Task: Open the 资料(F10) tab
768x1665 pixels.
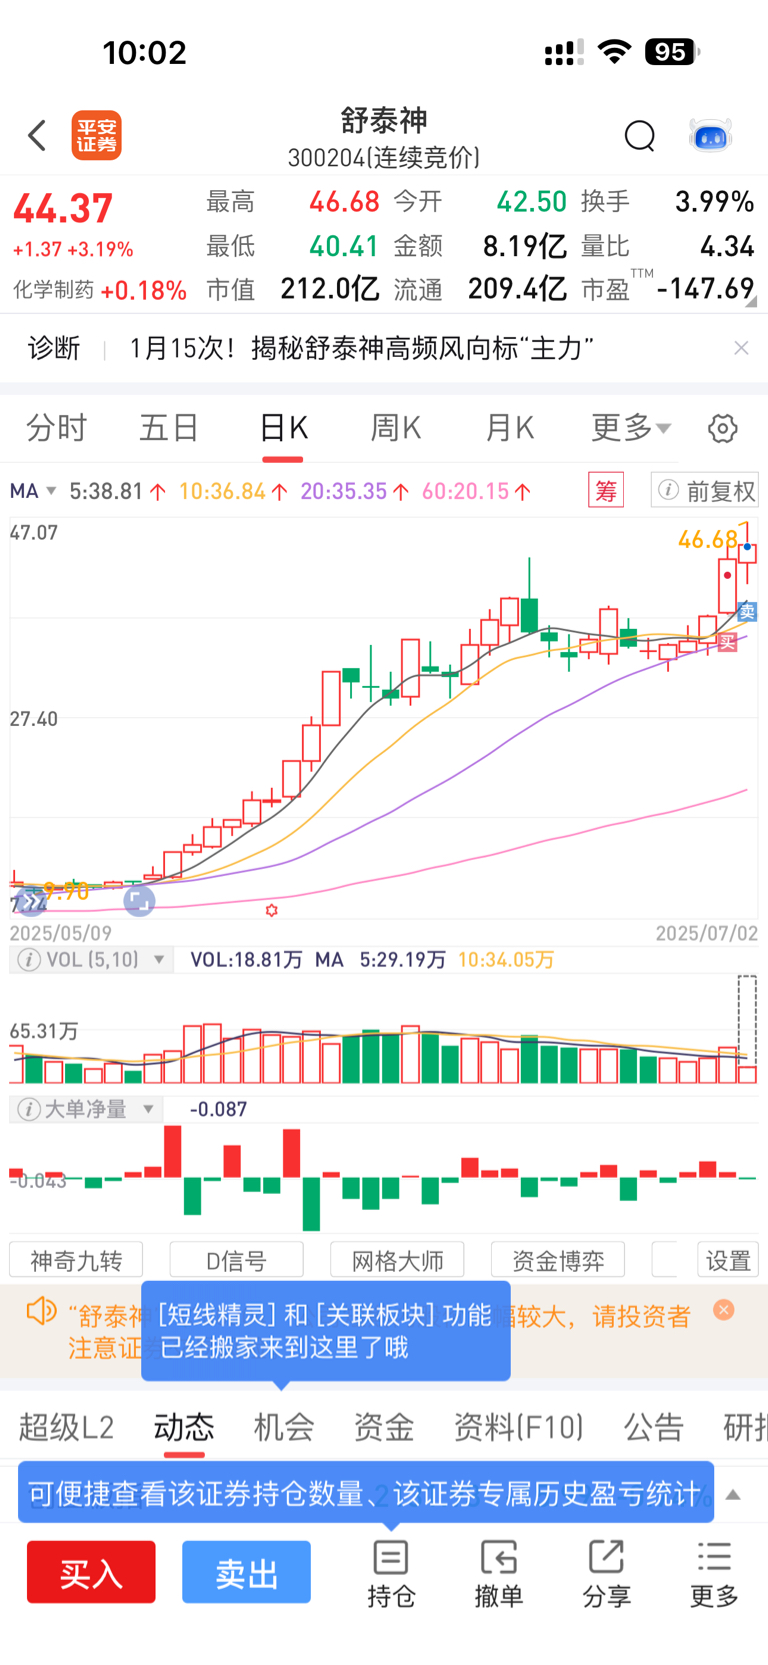Action: [518, 1427]
